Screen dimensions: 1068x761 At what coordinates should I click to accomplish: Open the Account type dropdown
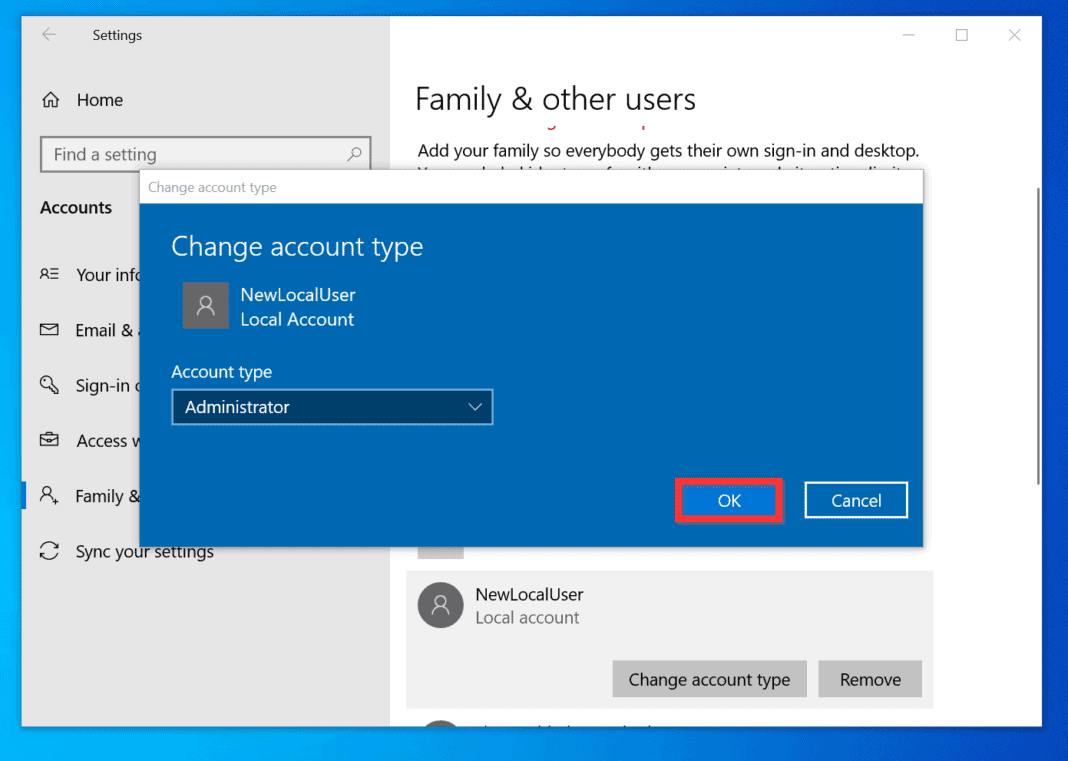pos(332,407)
